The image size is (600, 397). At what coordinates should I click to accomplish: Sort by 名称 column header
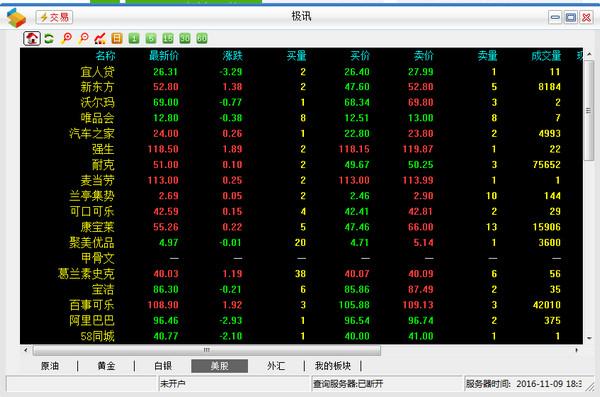[x=105, y=56]
